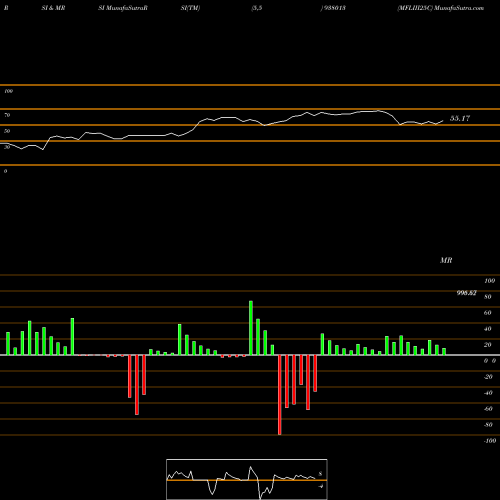Select the tallest green MR histogram bar
500x500 pixels.
[x=251, y=328]
